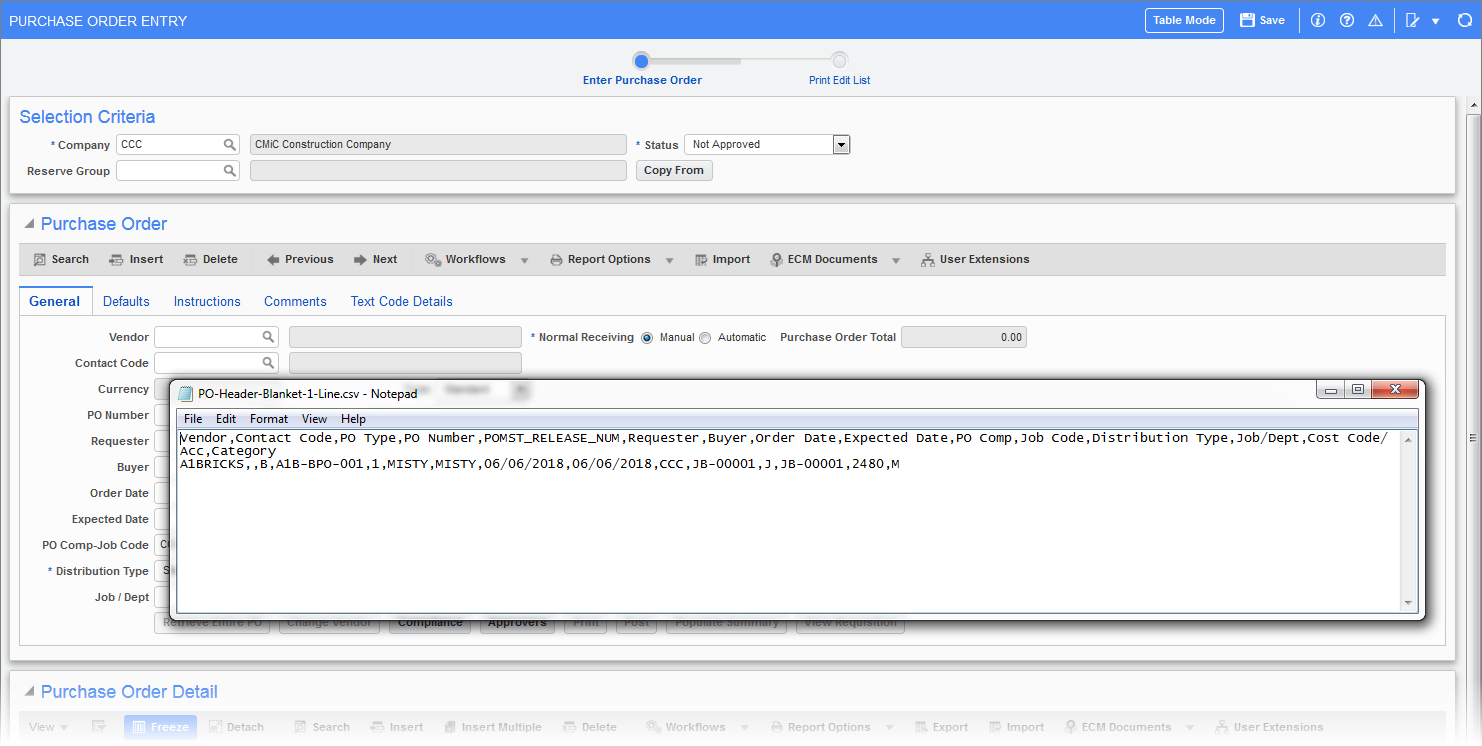
Task: Open the Status dropdown
Action: point(841,145)
